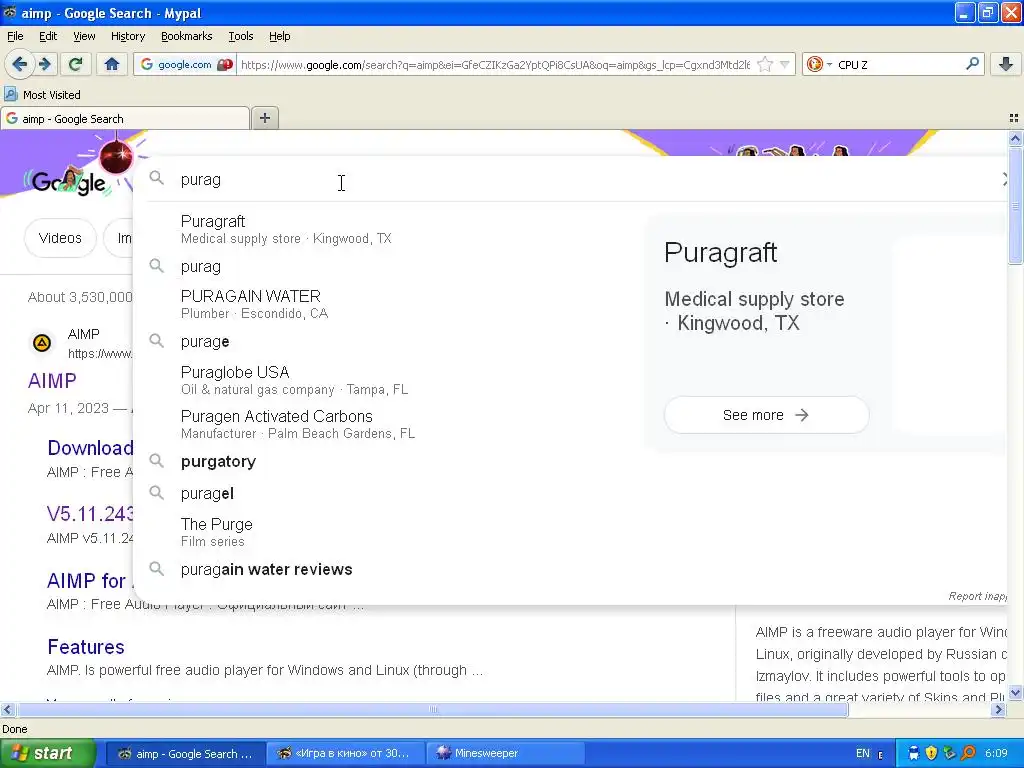Go forward with the Forward arrow button
Image resolution: width=1024 pixels, height=768 pixels.
pos(45,64)
